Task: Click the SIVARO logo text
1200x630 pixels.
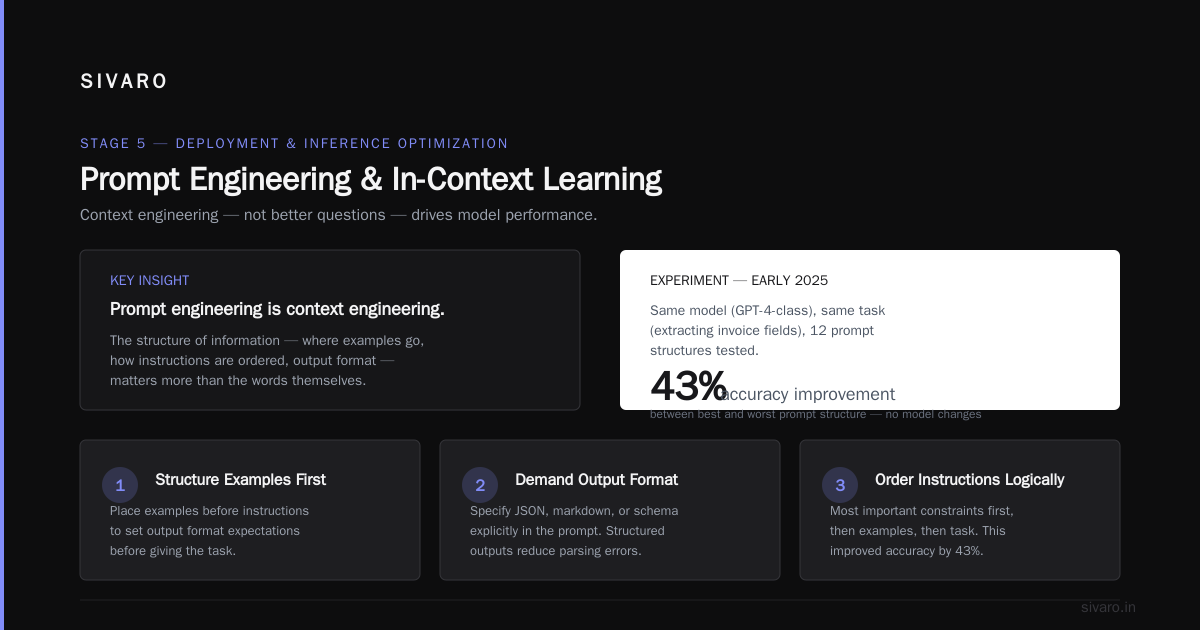Action: 124,82
